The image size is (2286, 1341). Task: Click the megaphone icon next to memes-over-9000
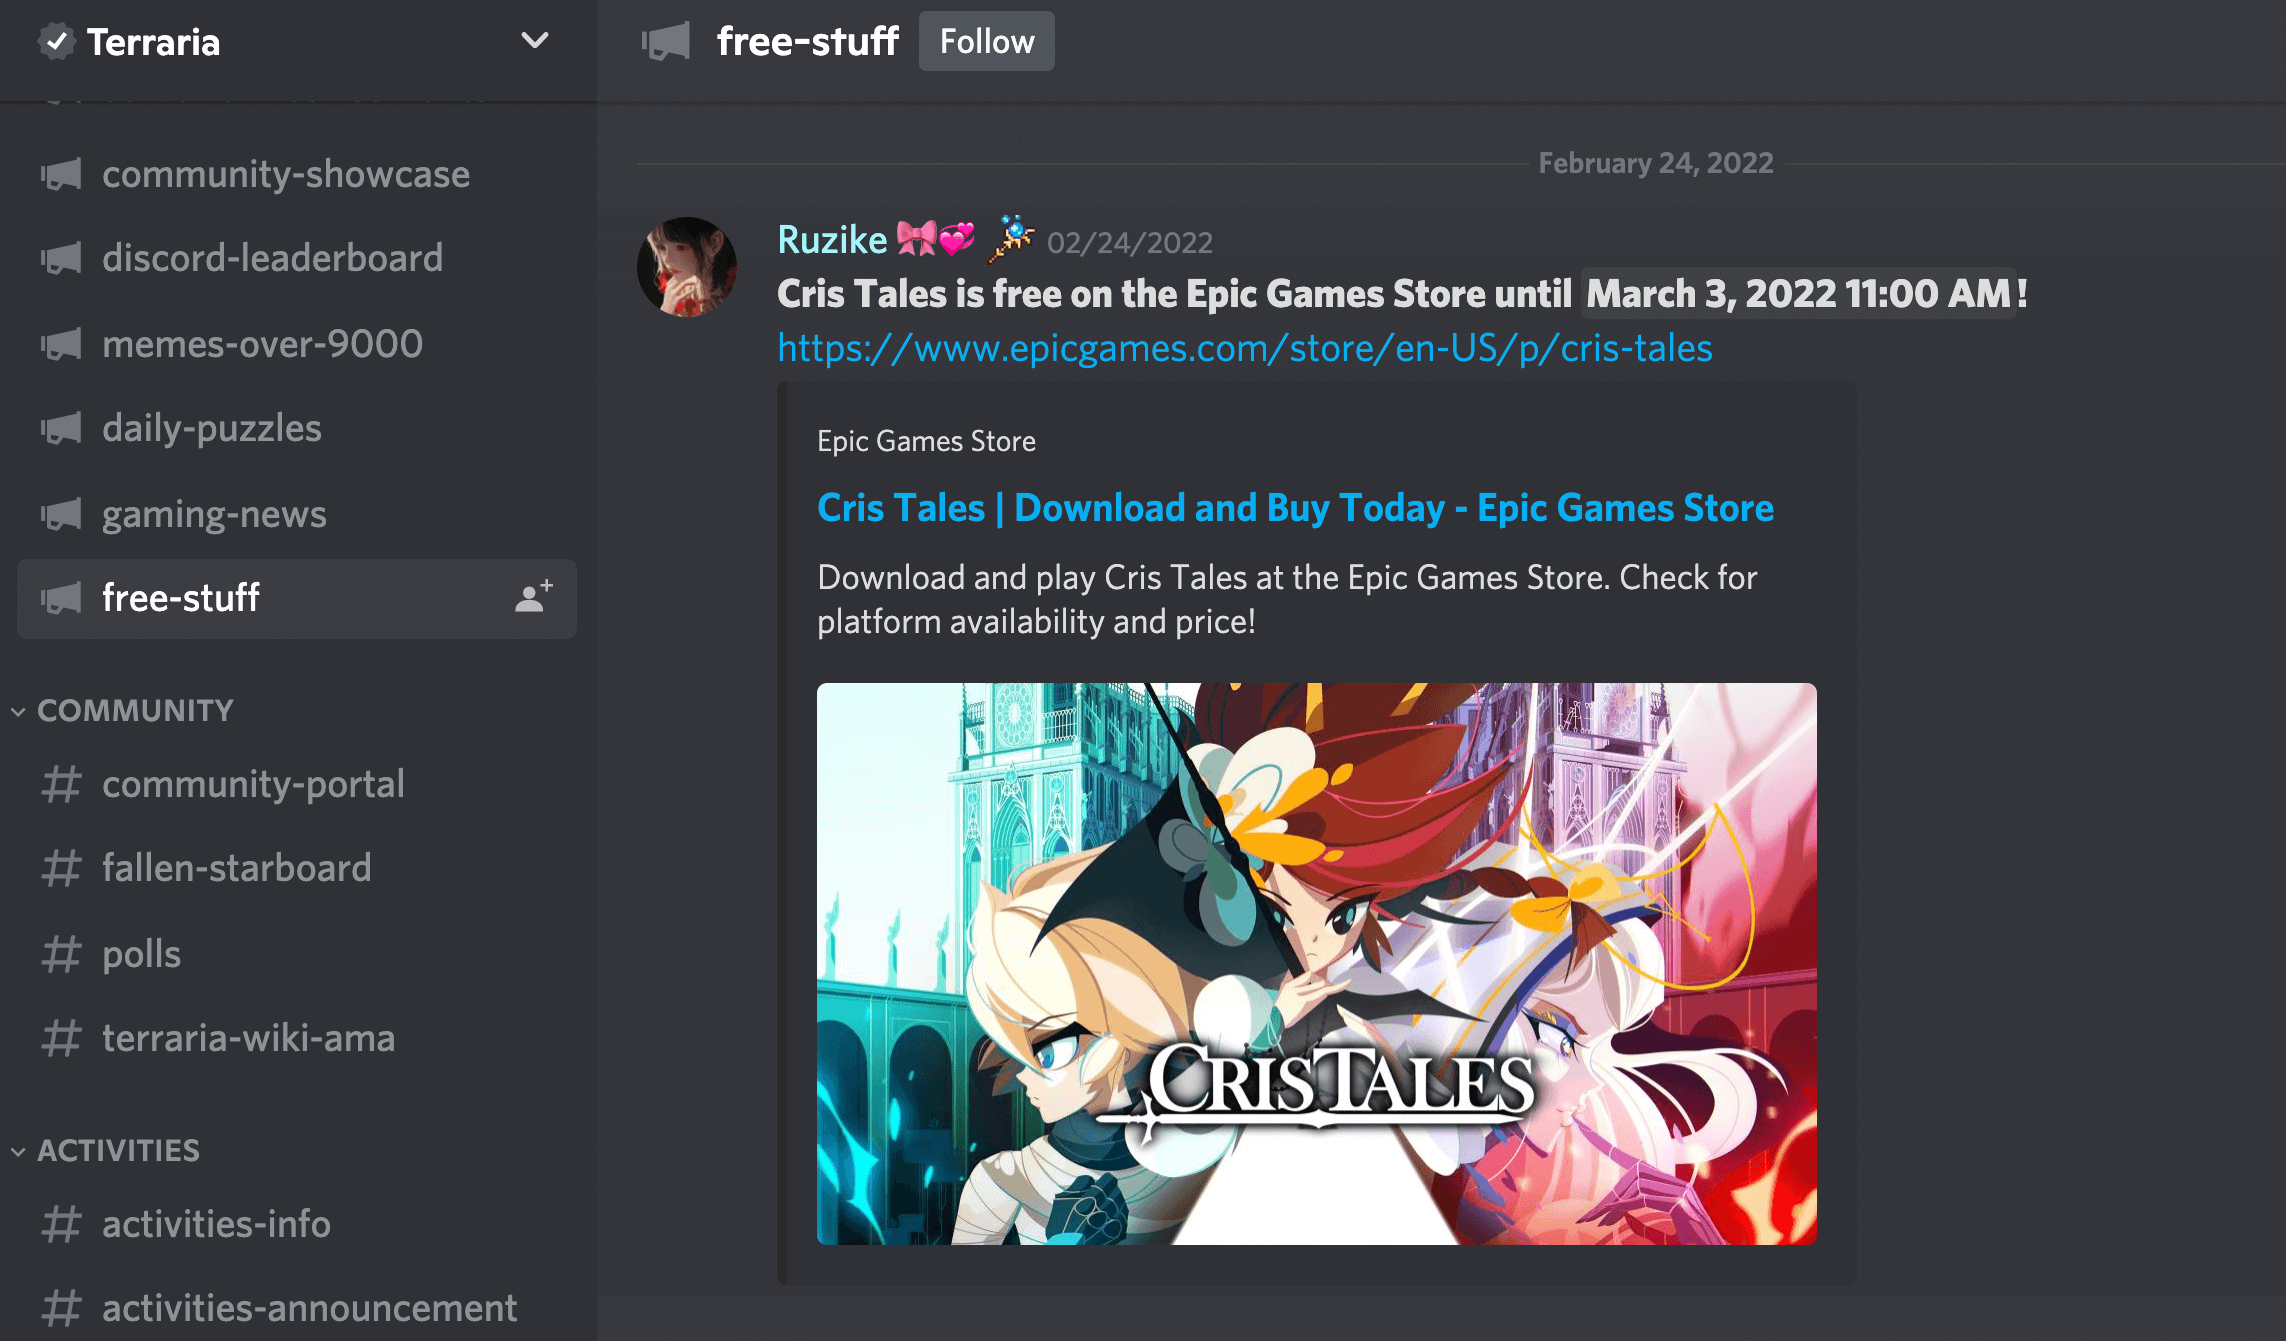62,343
